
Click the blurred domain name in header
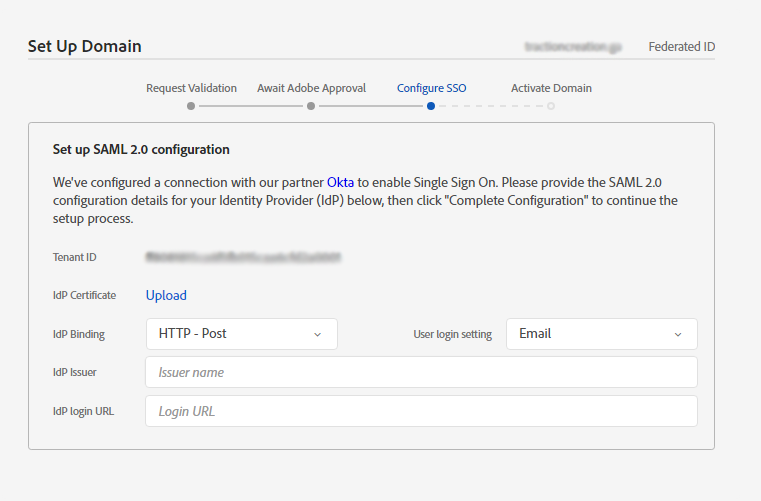pos(574,46)
